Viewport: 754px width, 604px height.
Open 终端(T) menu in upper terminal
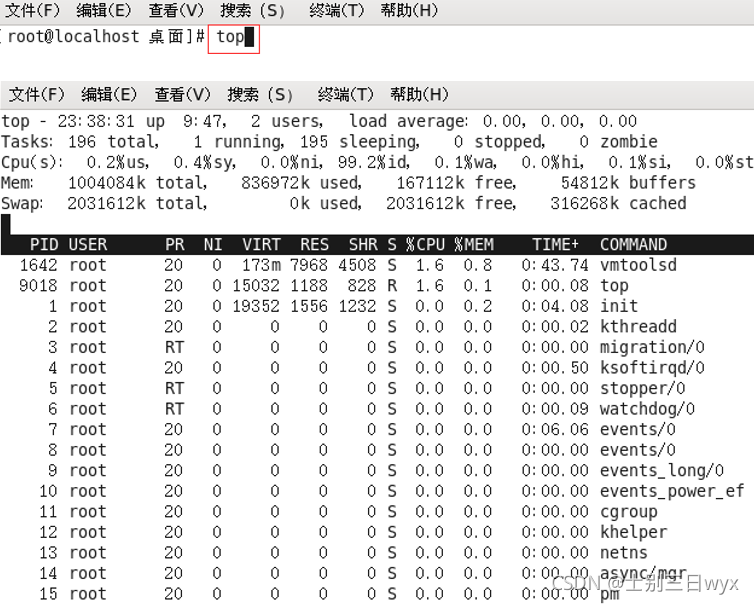[337, 10]
